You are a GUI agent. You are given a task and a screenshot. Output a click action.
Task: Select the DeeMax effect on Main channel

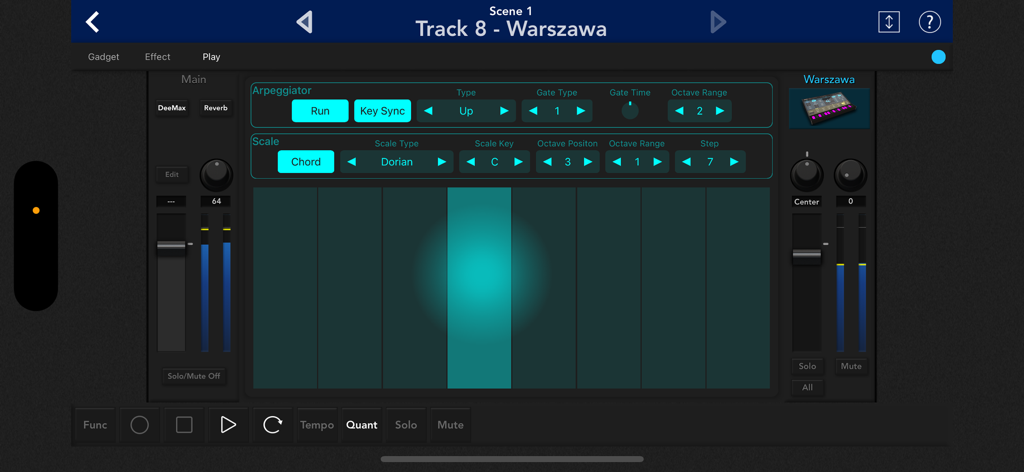pyautogui.click(x=172, y=108)
